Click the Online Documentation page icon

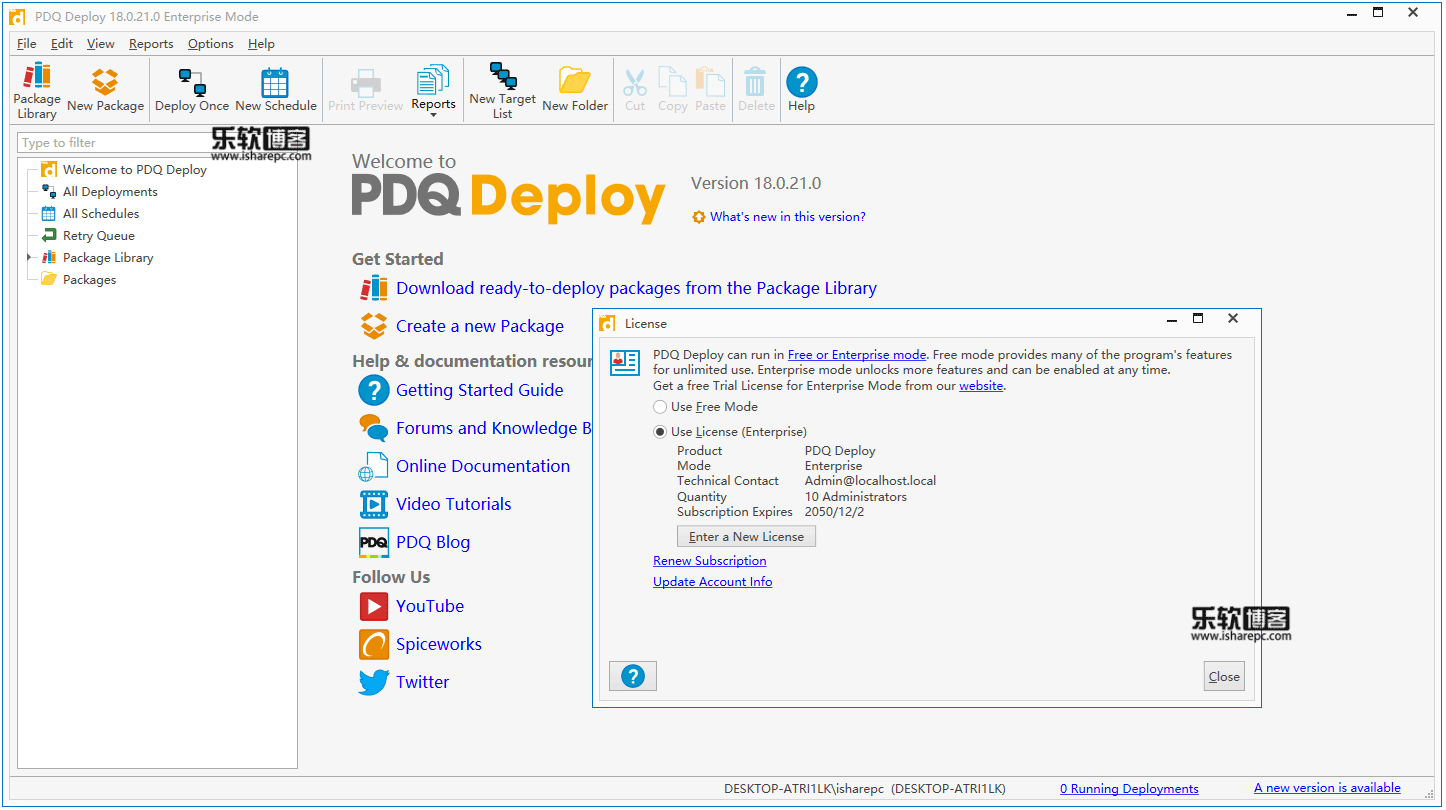374,466
